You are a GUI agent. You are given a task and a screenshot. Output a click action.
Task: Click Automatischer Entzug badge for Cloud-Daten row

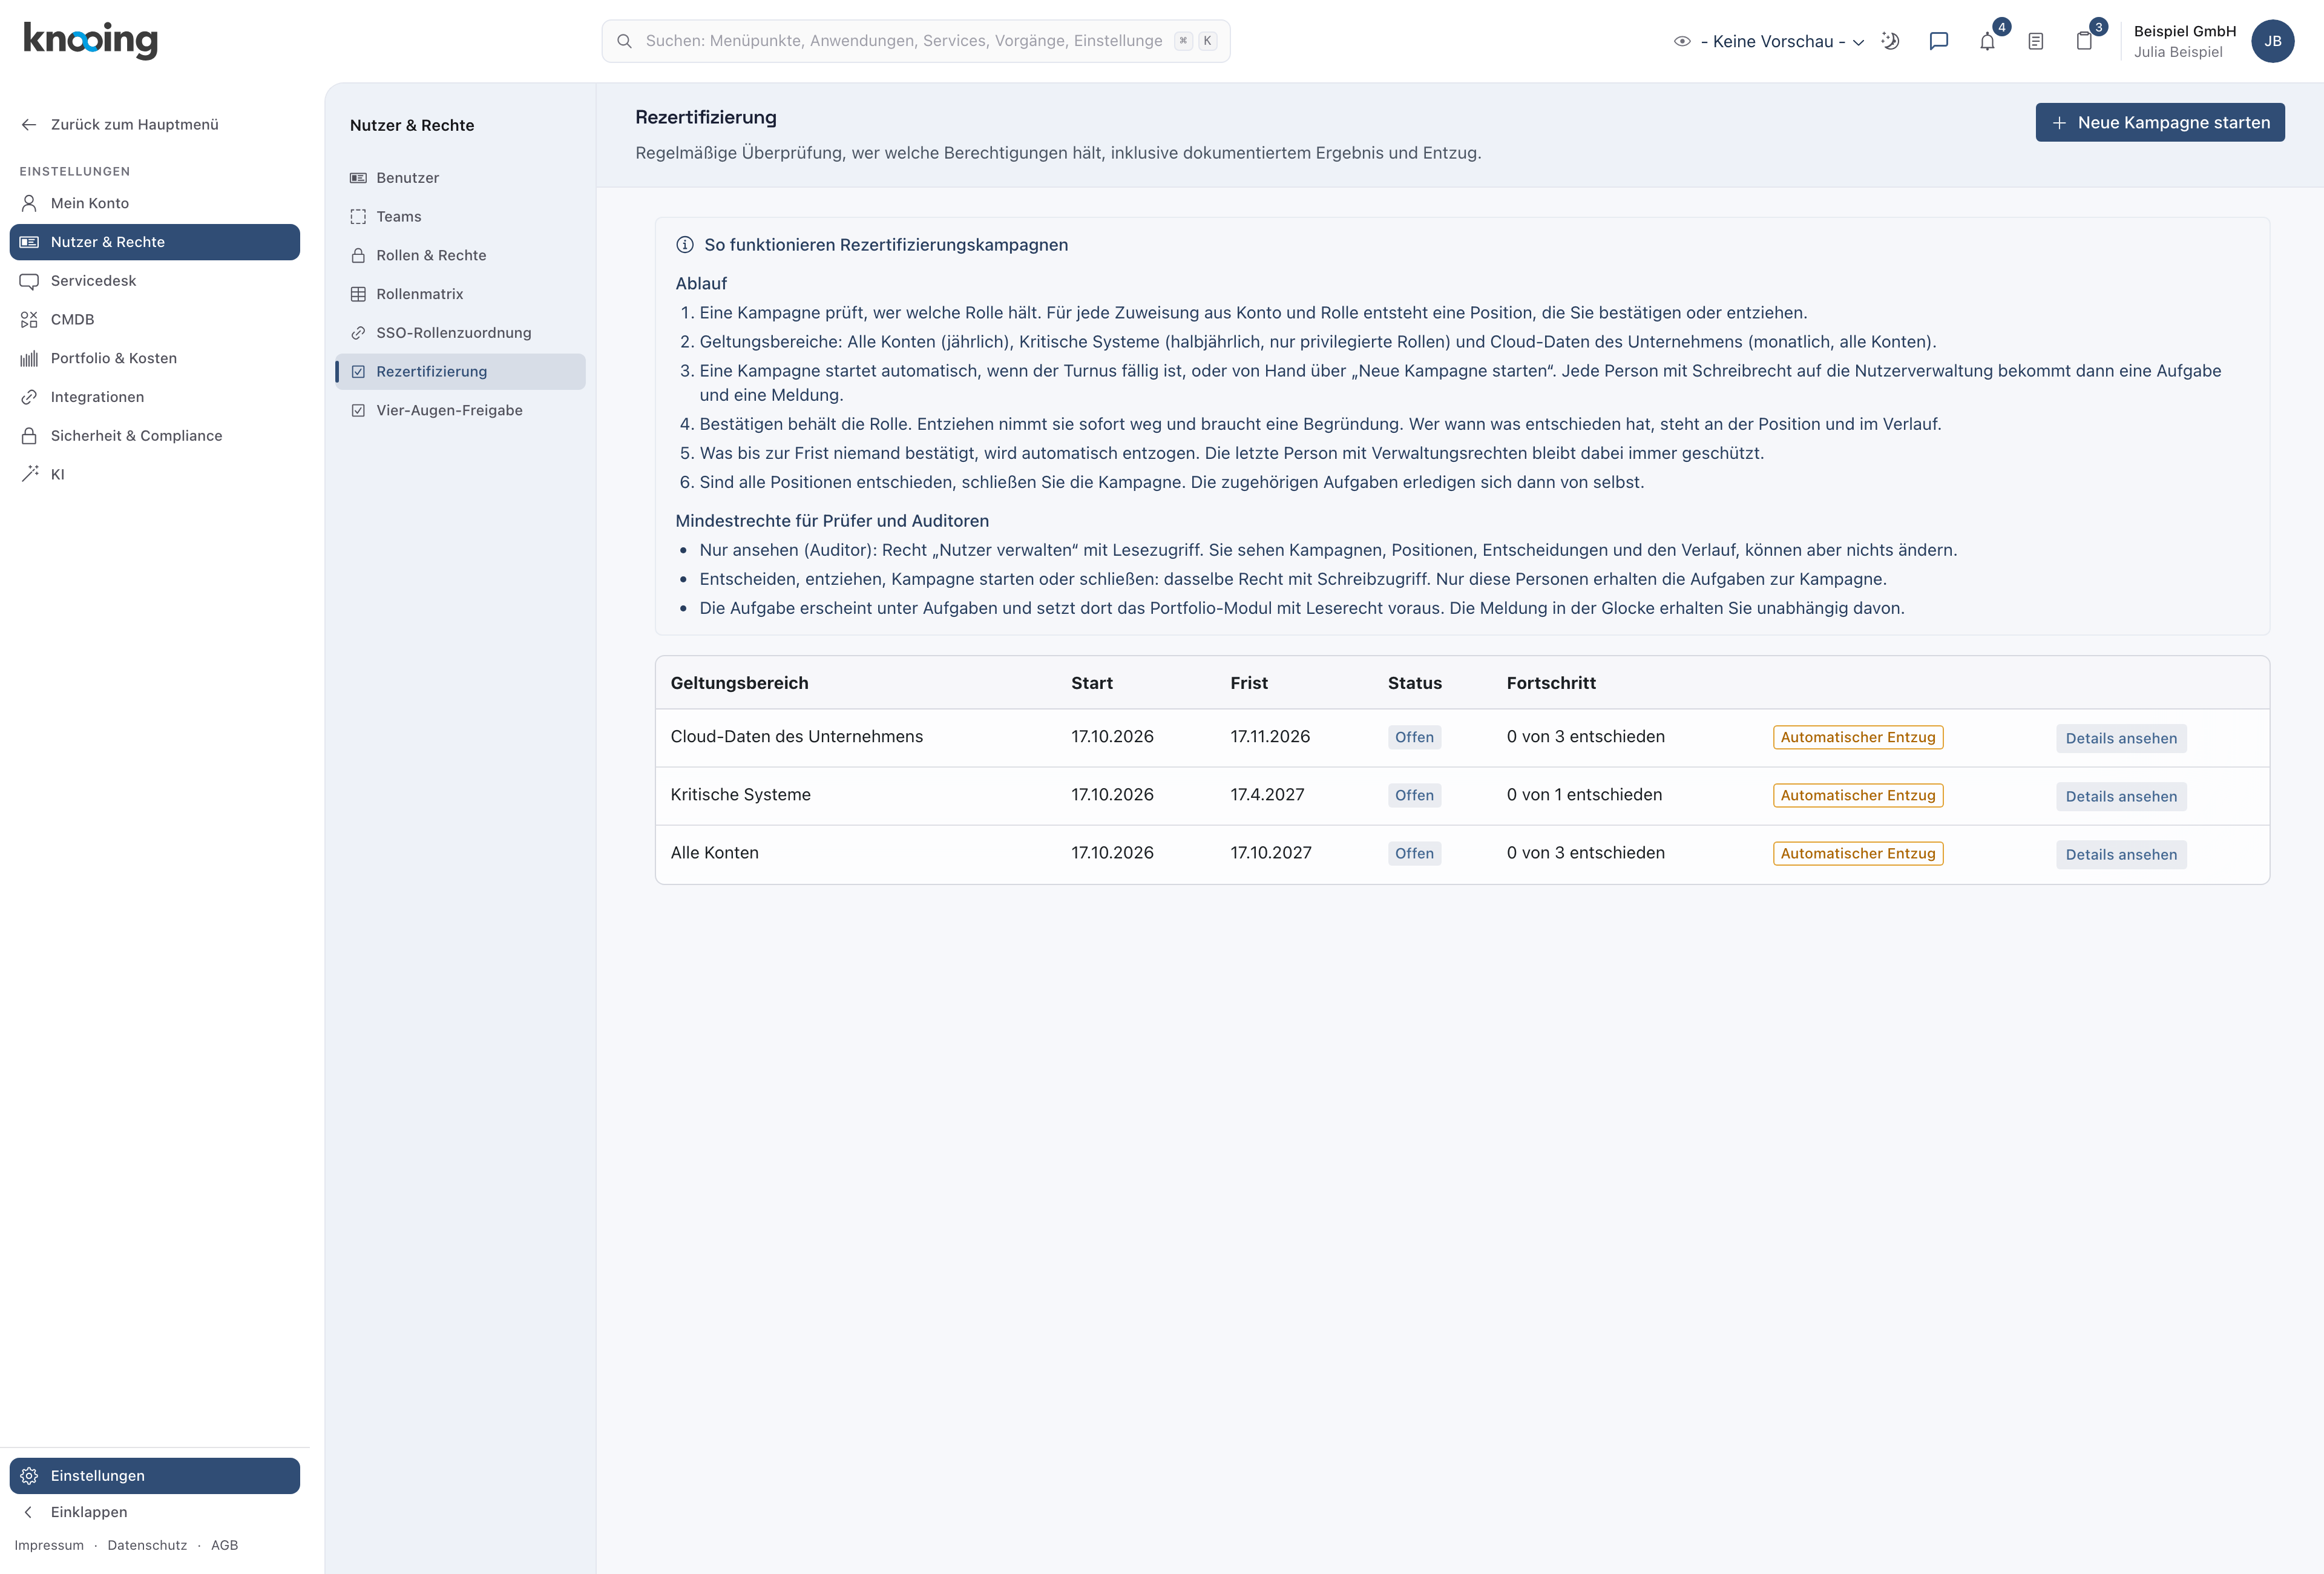point(1858,737)
